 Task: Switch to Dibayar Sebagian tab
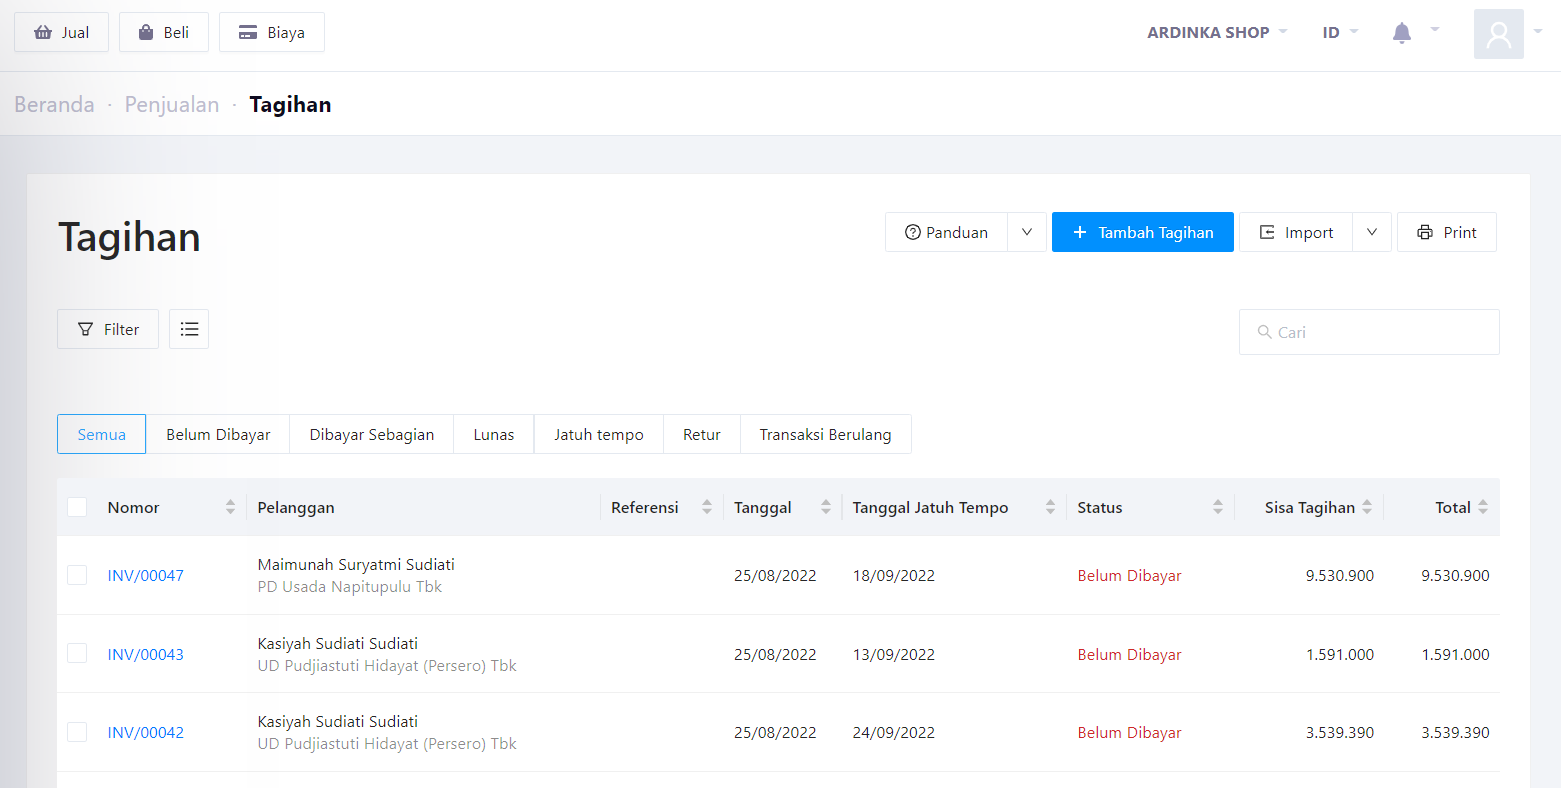click(372, 434)
